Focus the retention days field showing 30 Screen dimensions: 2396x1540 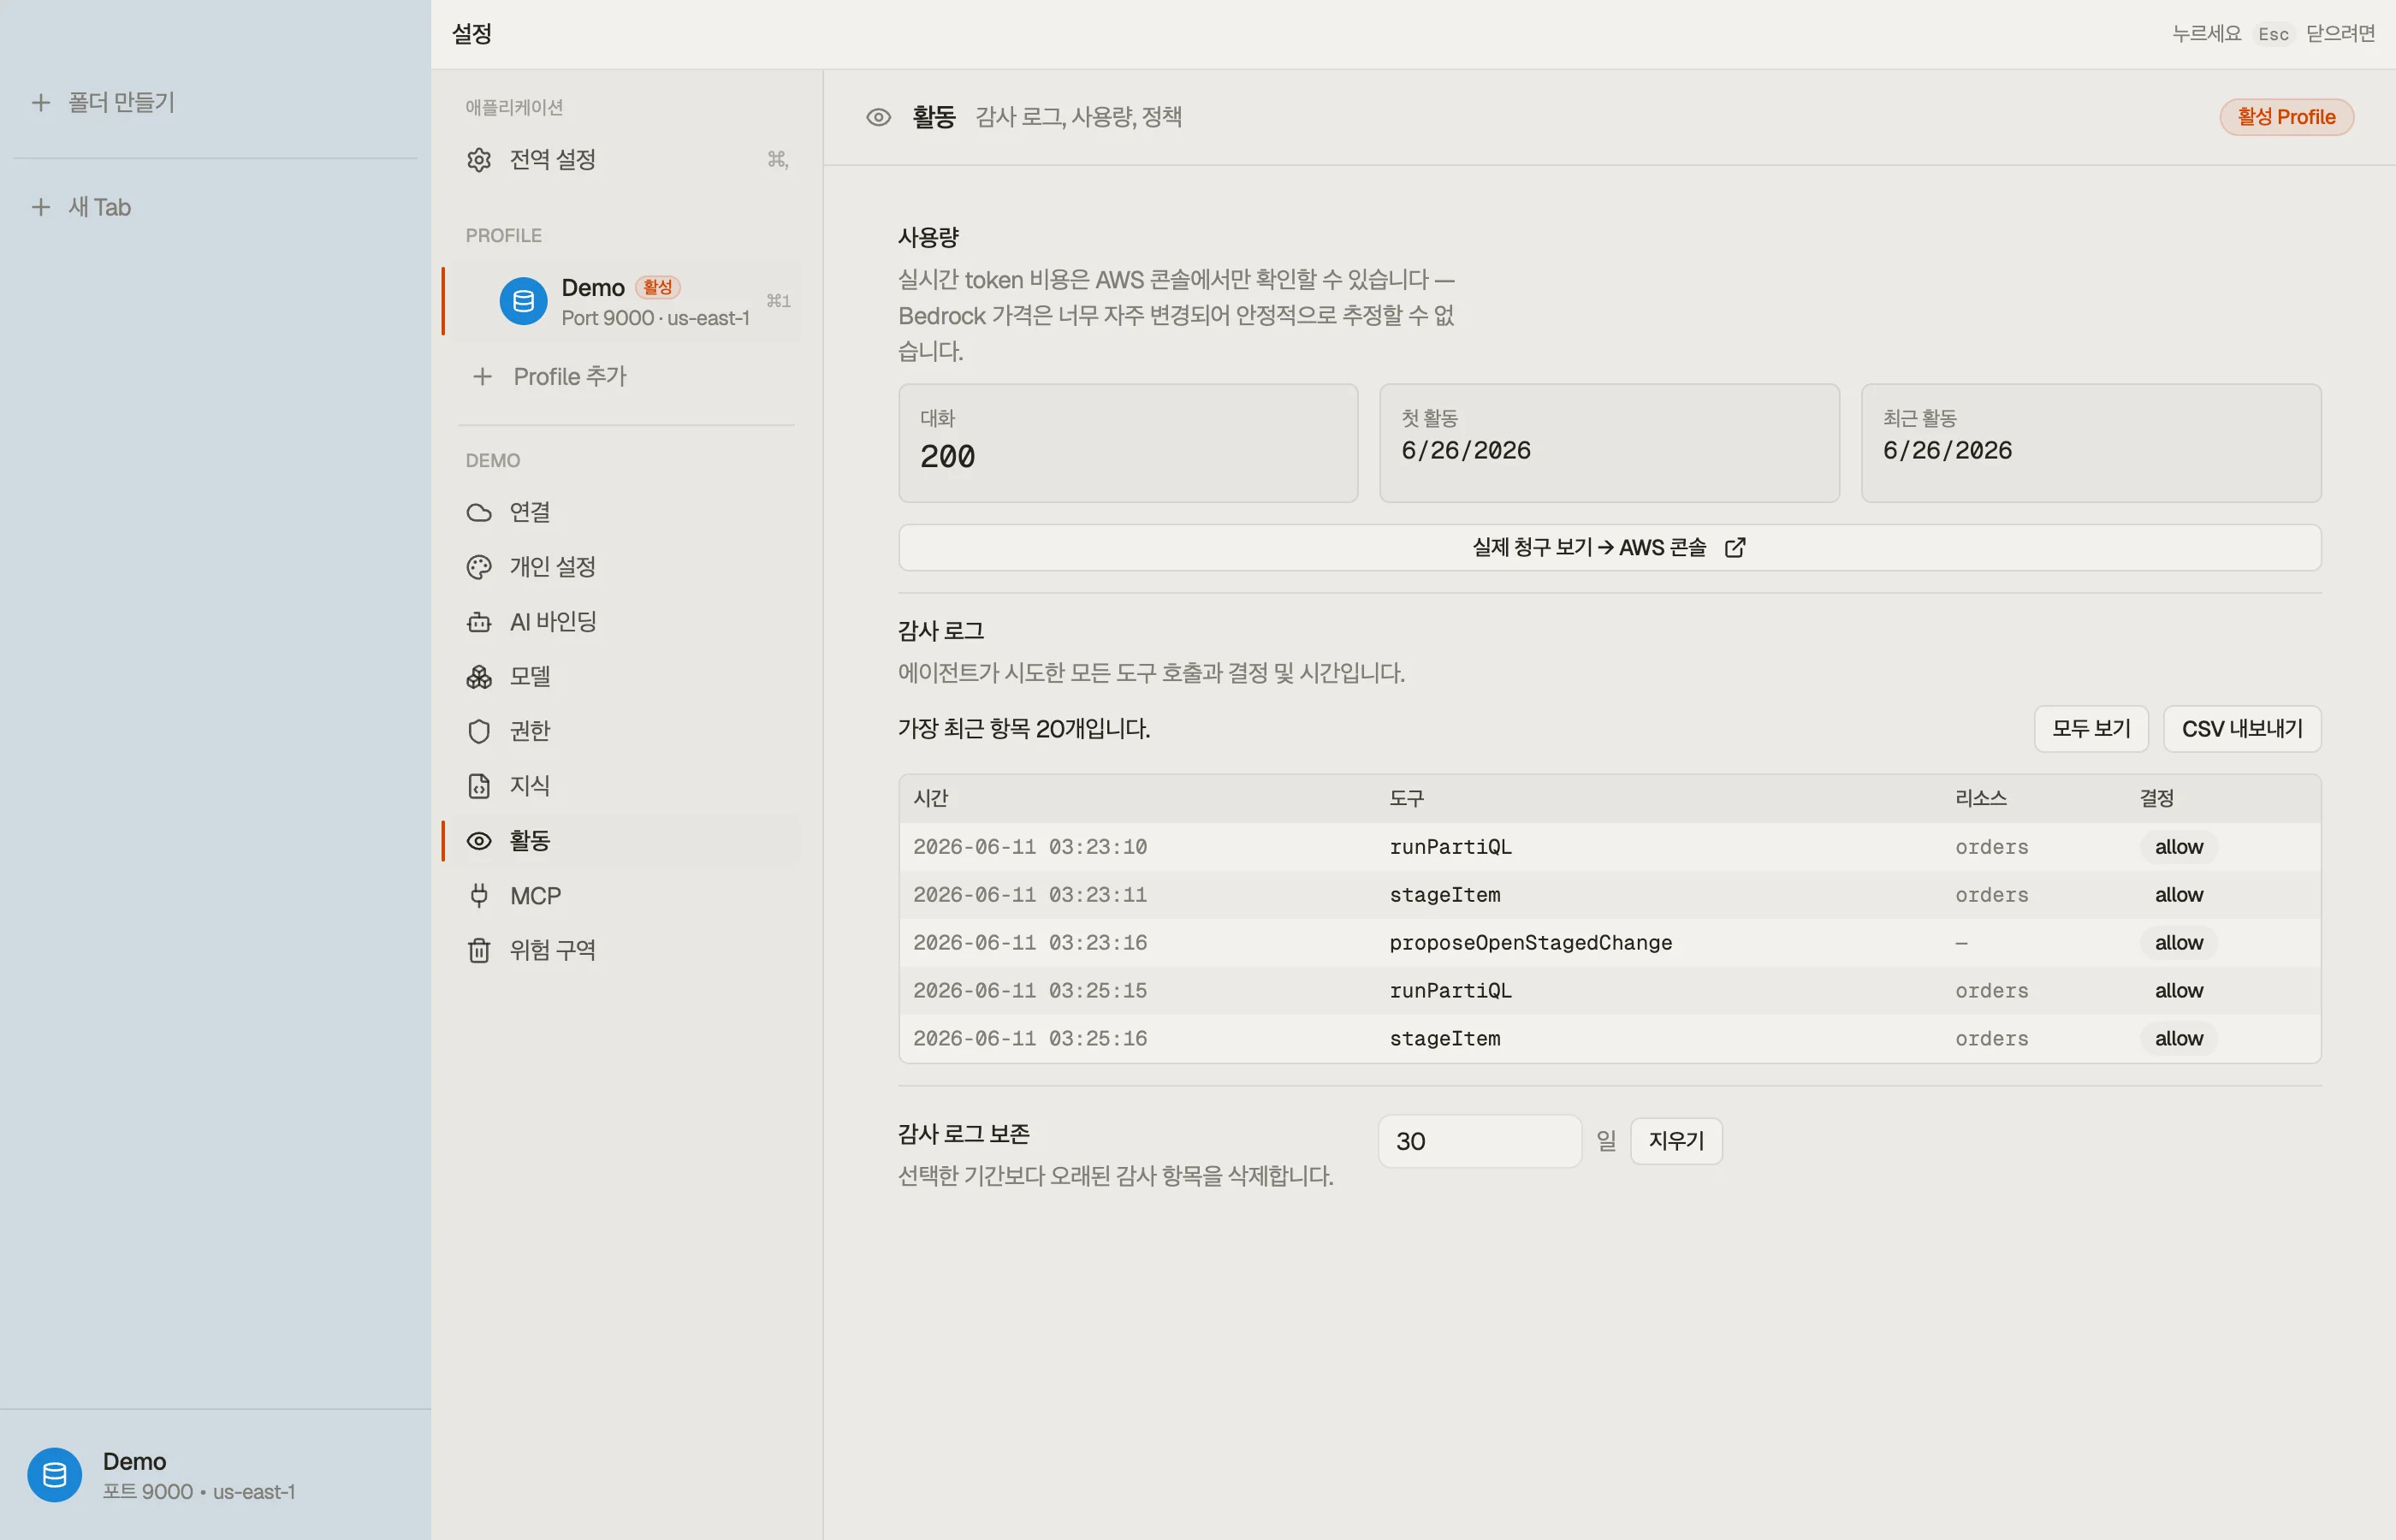tap(1479, 1141)
